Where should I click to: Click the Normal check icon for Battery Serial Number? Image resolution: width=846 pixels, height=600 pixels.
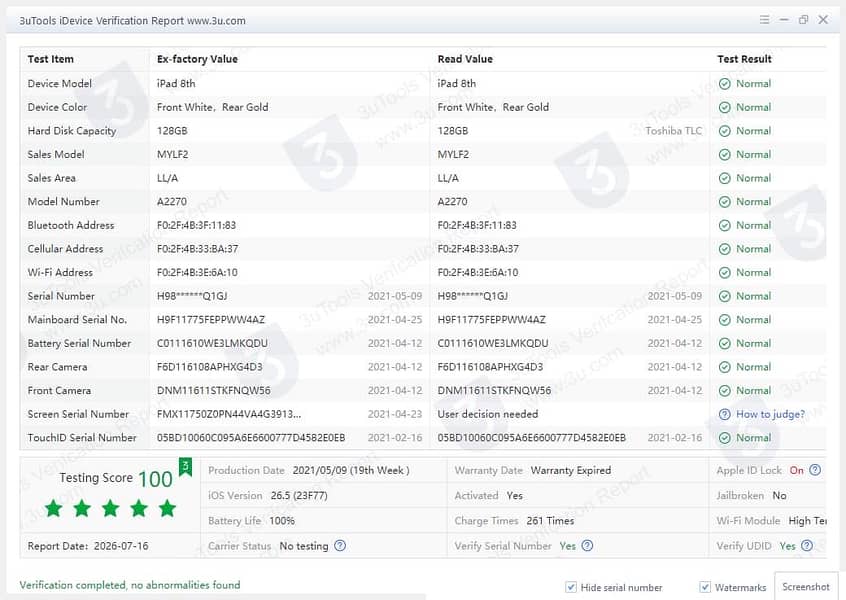(x=725, y=344)
